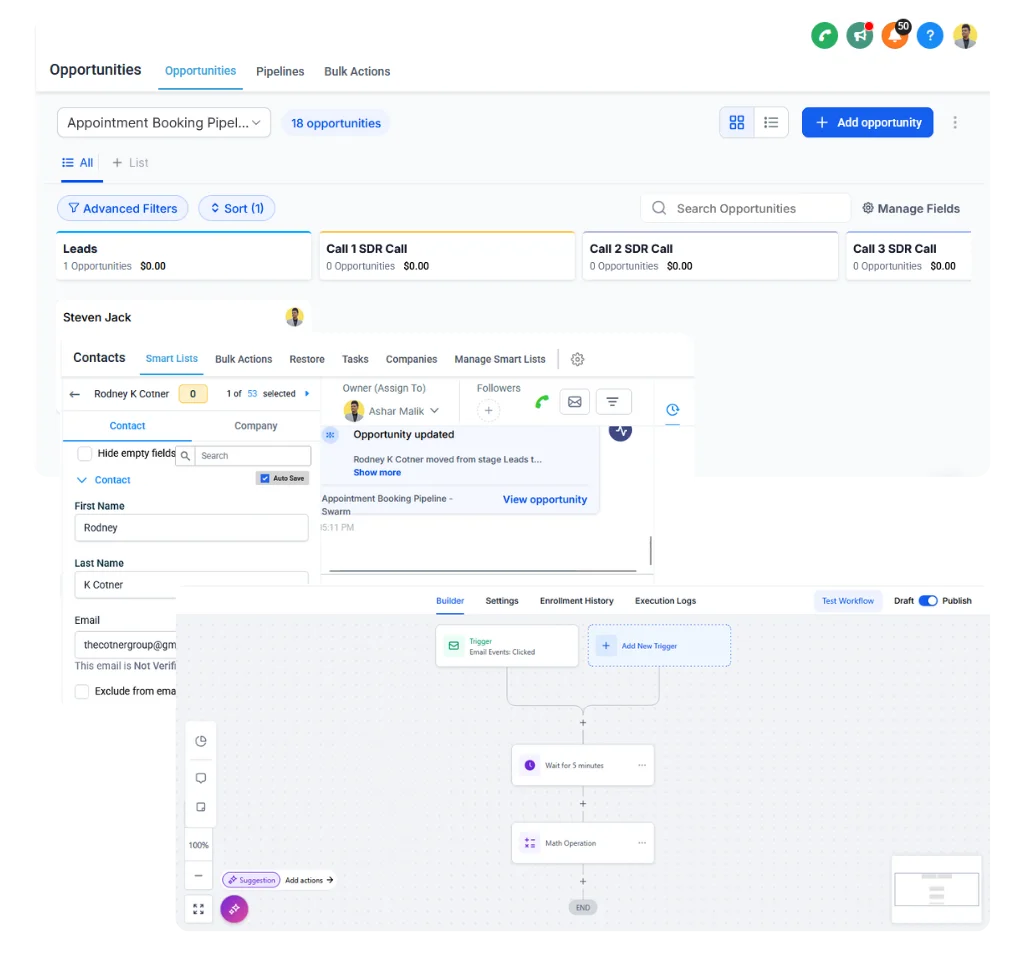Toggle the Auto Save checkbox
The width and height of the screenshot is (1024, 954).
265,478
